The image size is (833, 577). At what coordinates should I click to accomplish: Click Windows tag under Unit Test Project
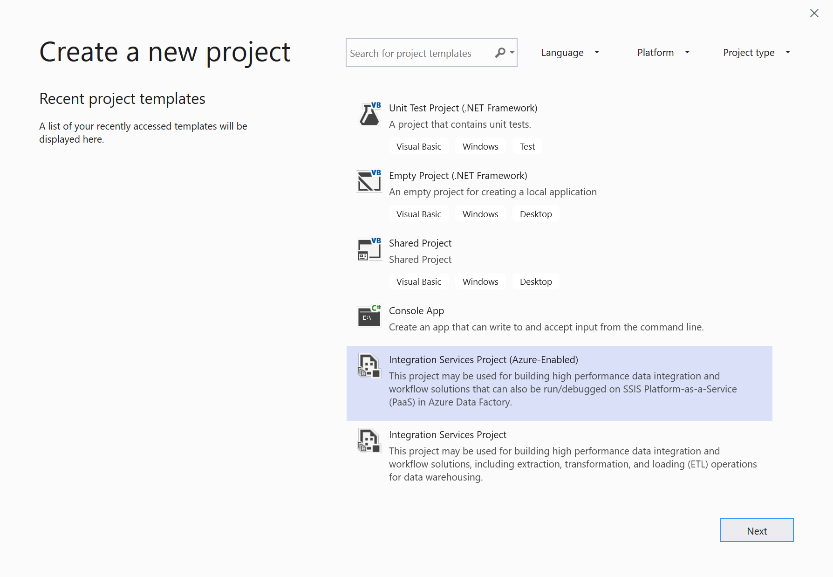click(x=480, y=147)
